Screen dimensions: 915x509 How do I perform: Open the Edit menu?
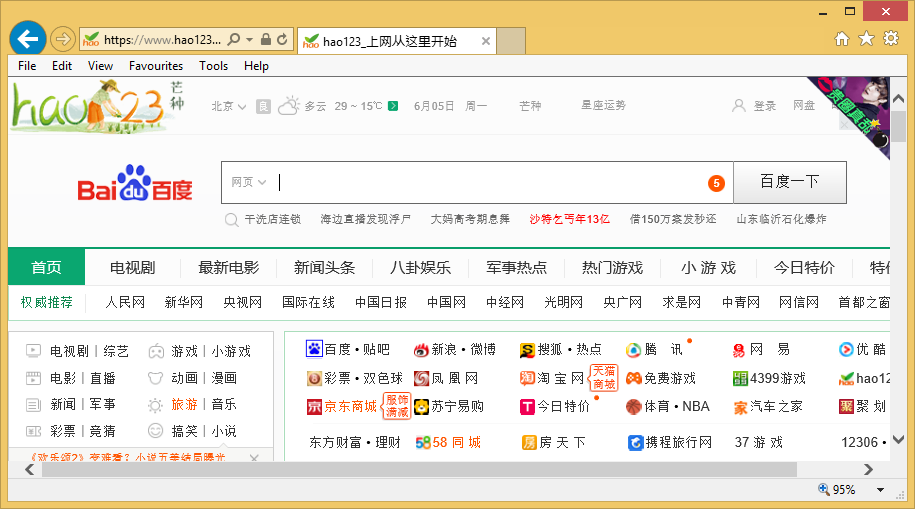62,66
